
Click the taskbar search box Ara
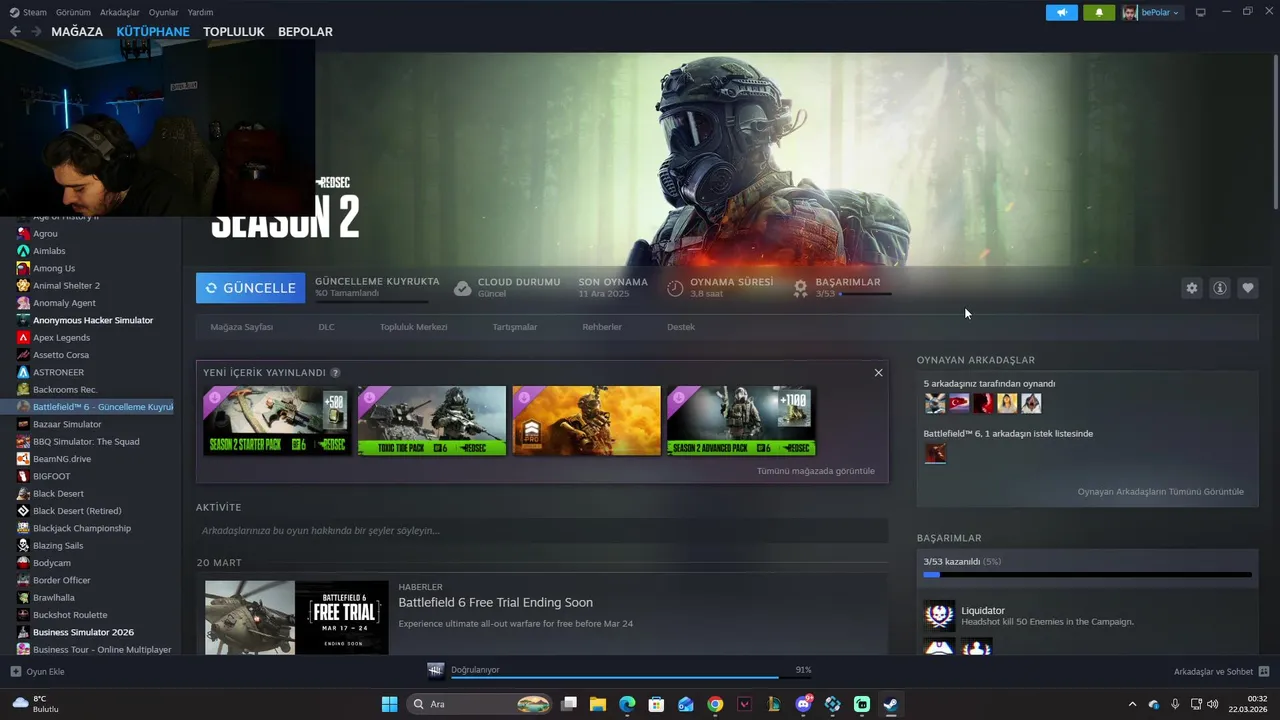[x=480, y=704]
